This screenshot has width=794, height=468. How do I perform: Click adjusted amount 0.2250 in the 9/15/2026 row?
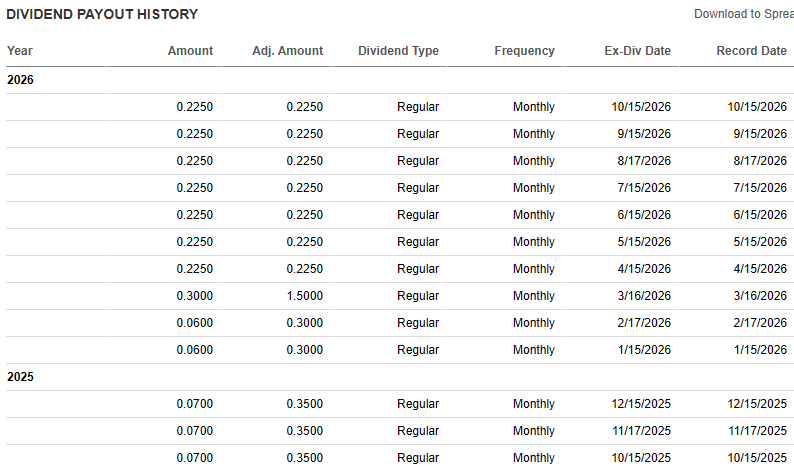tap(305, 134)
